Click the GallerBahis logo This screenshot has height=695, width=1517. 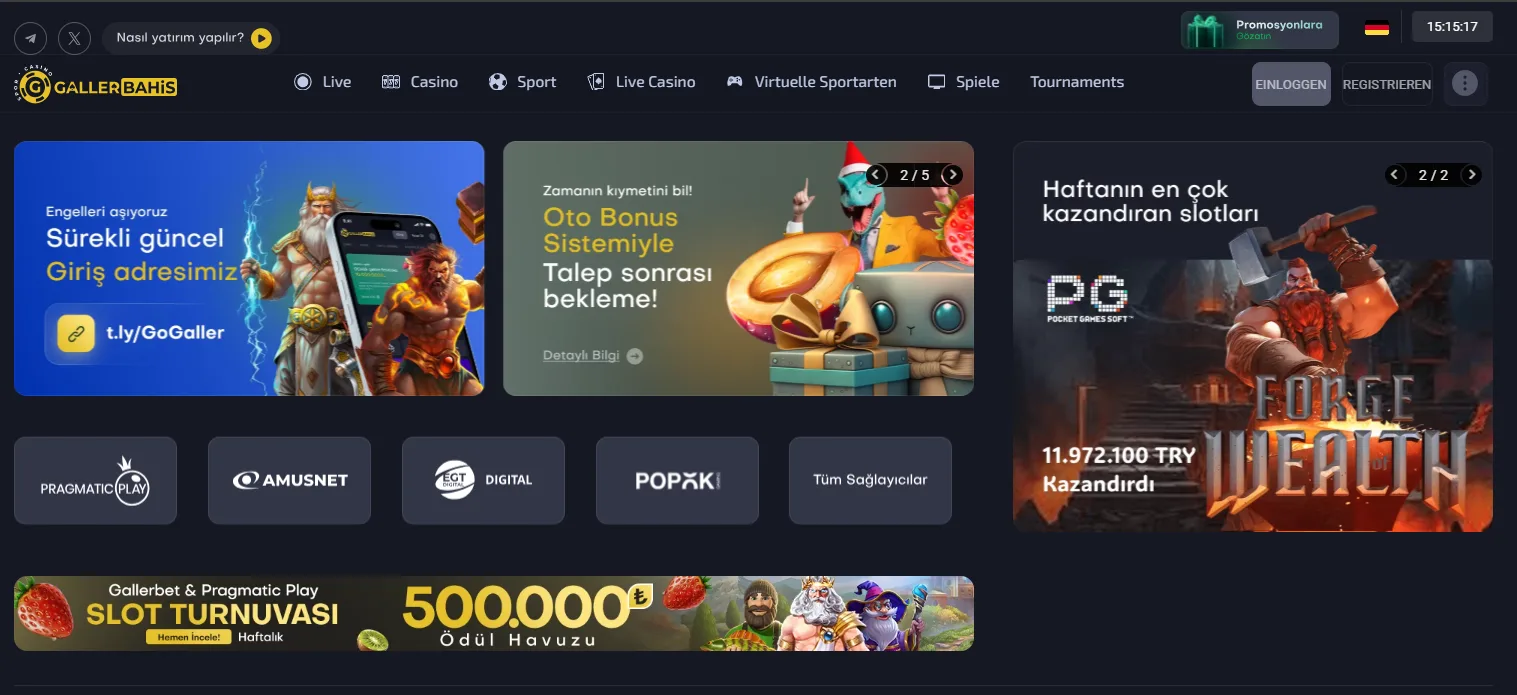click(96, 85)
